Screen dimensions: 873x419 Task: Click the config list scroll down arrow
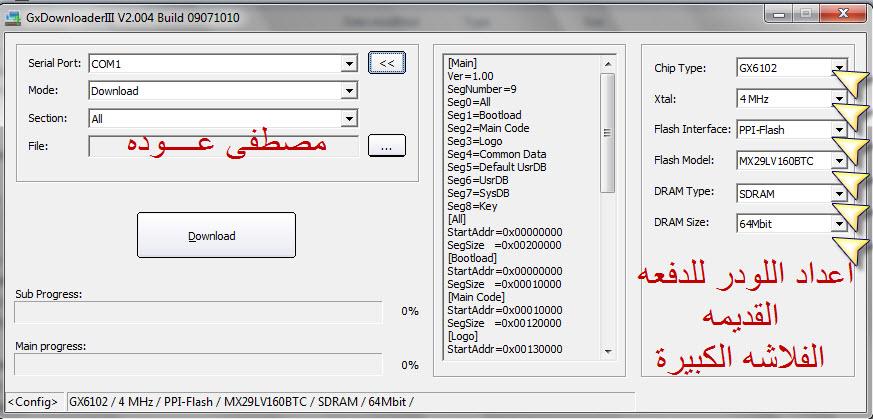608,352
